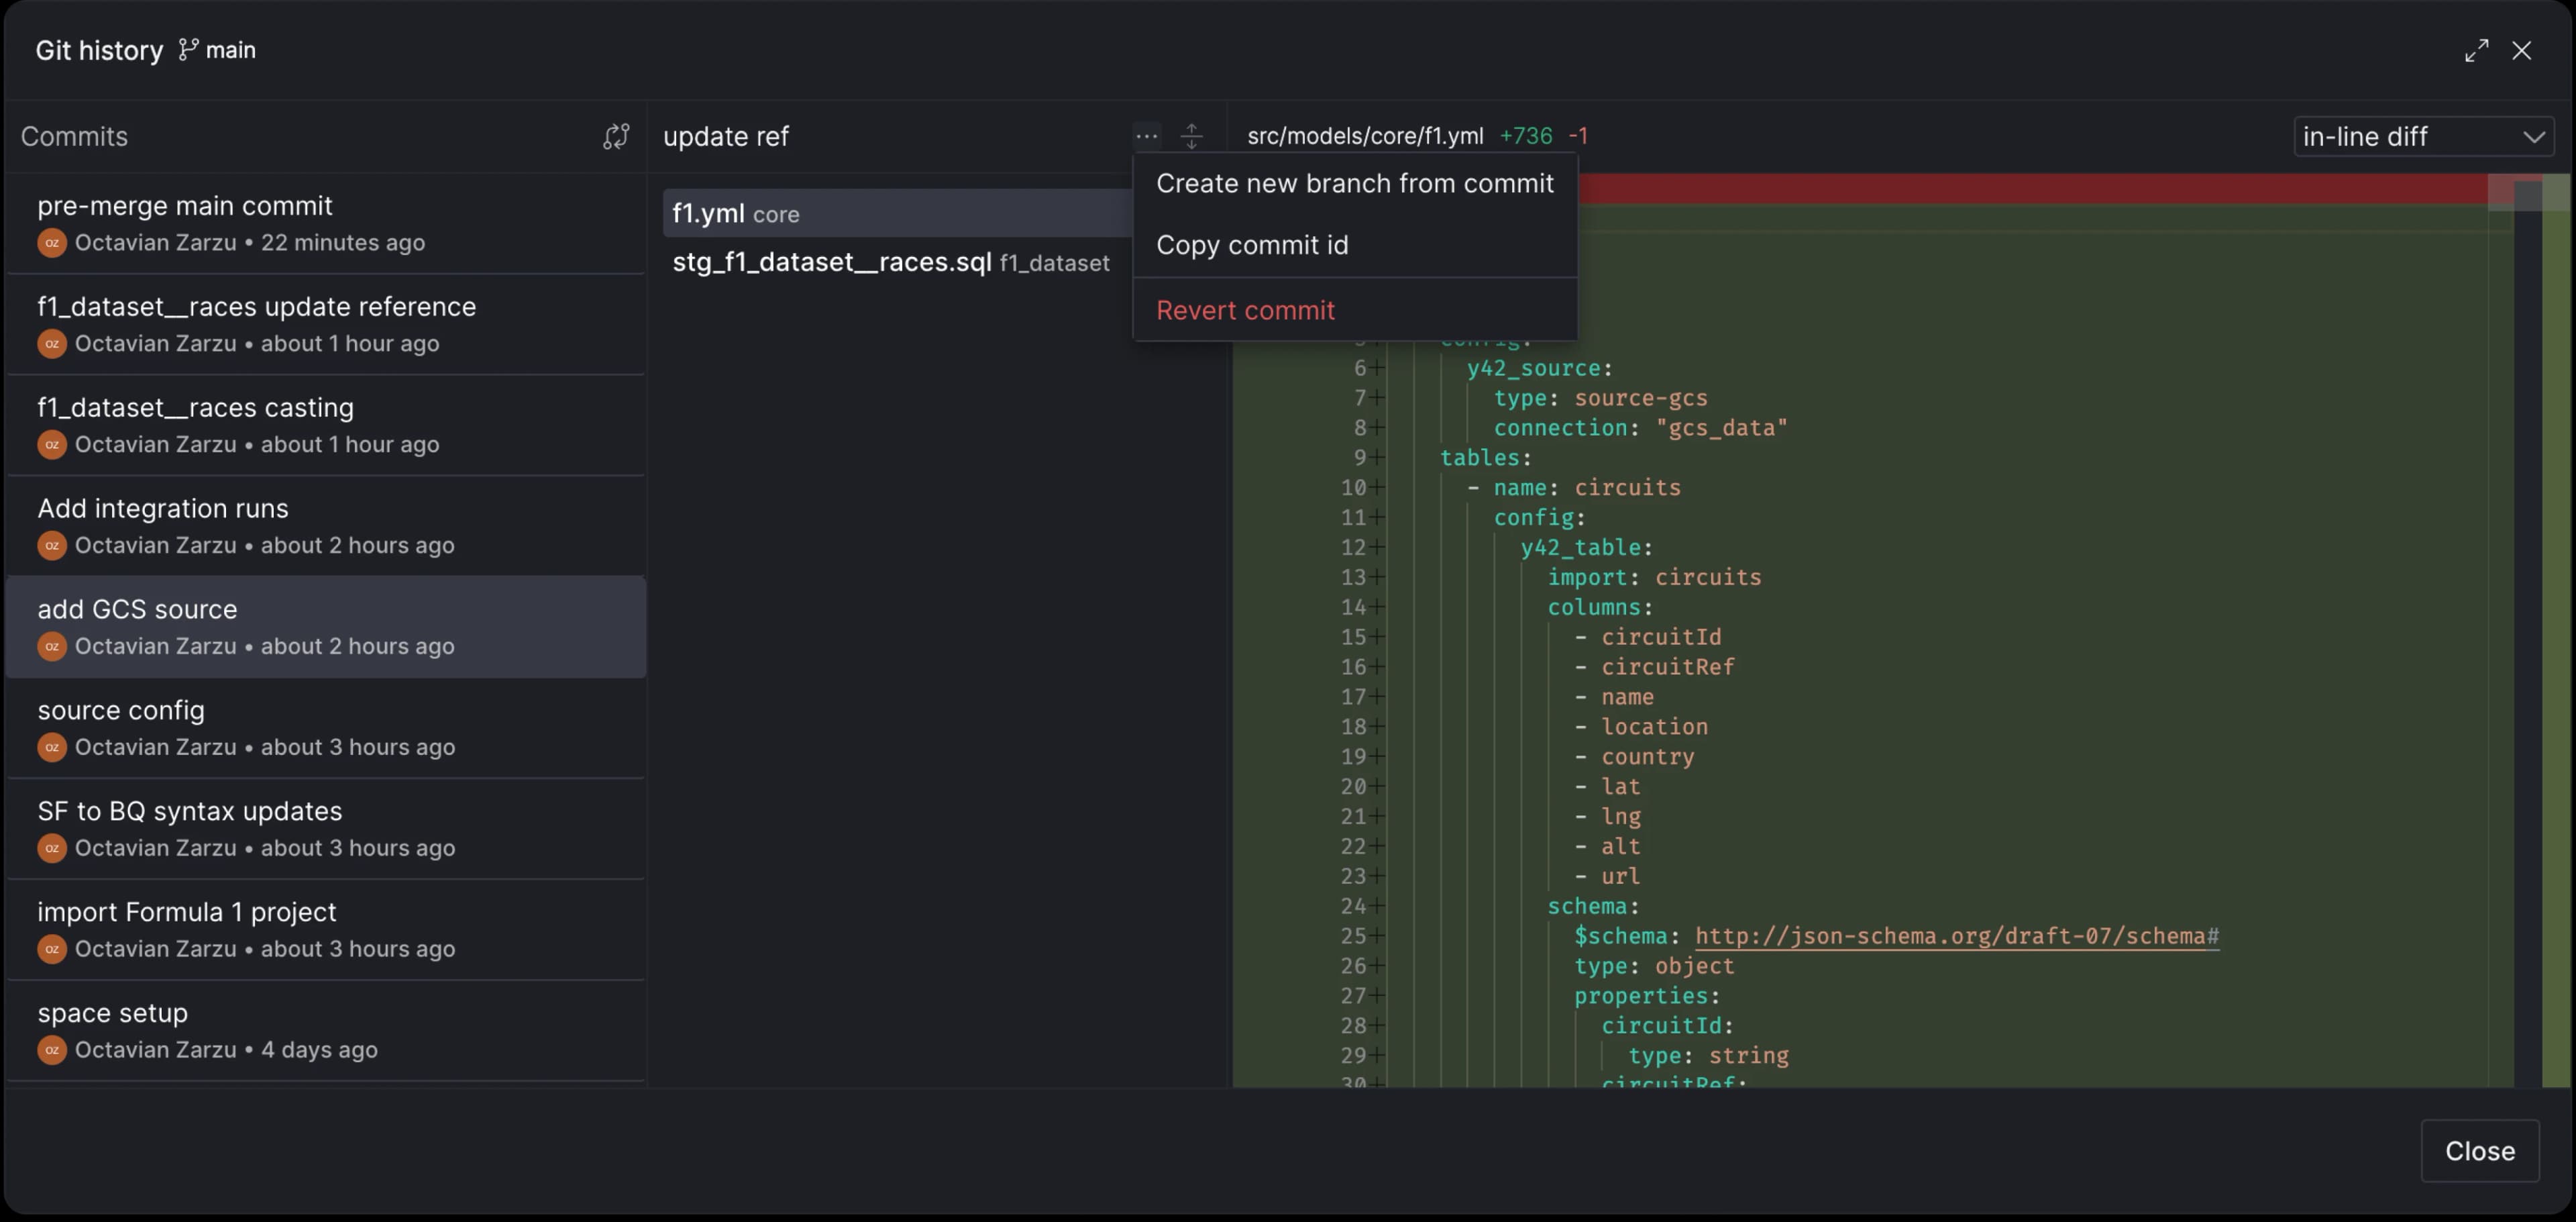Expand the Git history dialog to fullscreen
2576x1222 pixels.
[x=2476, y=51]
